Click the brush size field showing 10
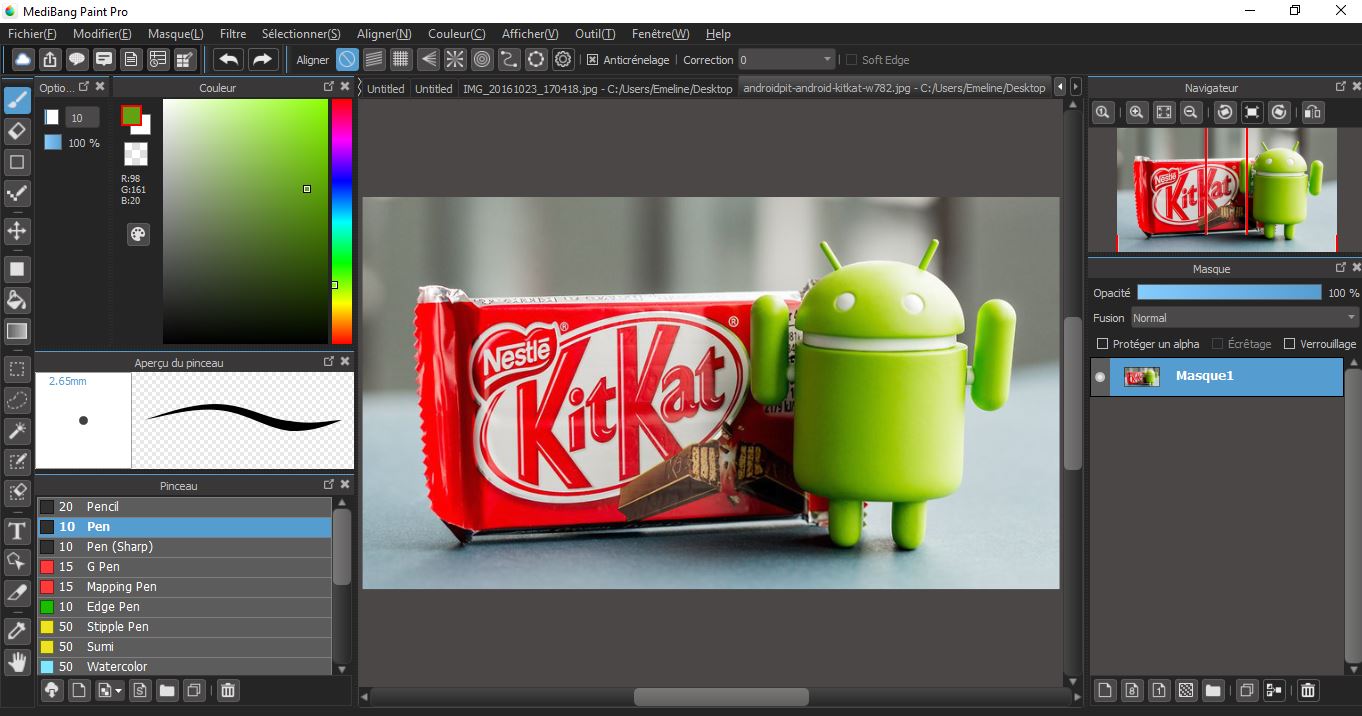This screenshot has height=716, width=1362. coord(82,118)
